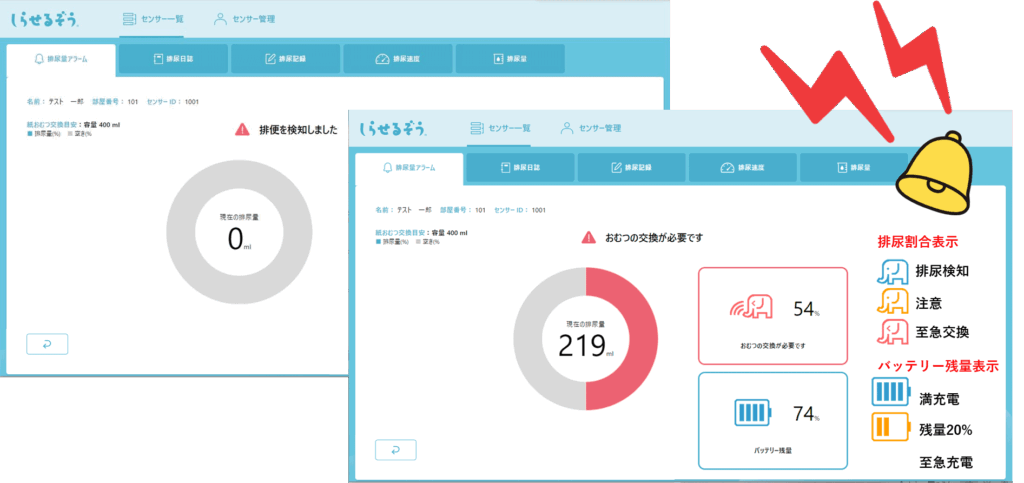1024x483 pixels.
Task: Click back arrow button in front window
Action: (396, 450)
